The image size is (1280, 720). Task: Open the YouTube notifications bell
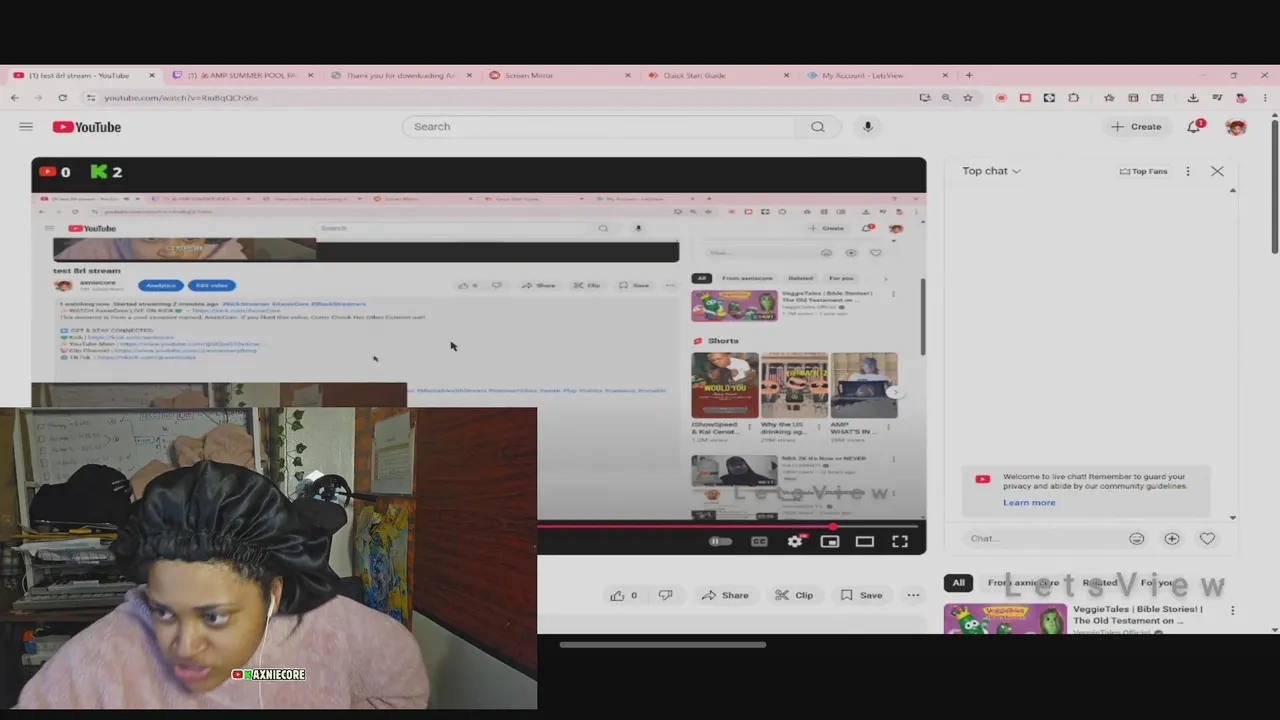pos(1194,127)
